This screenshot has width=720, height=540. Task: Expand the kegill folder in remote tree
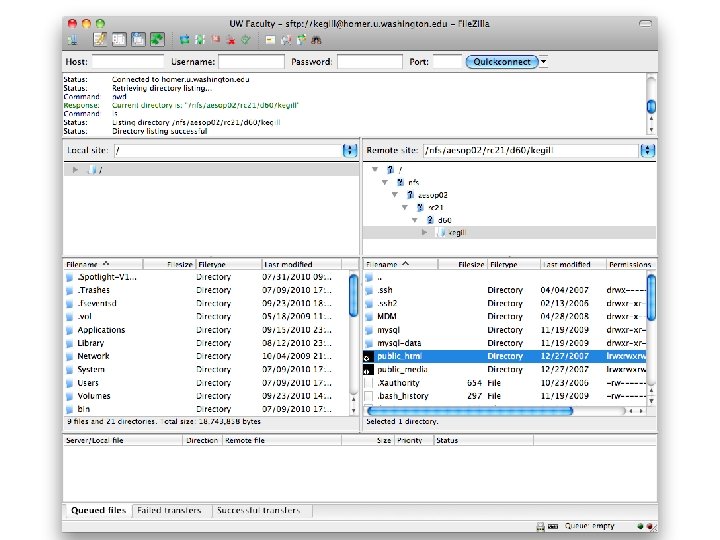coord(425,232)
